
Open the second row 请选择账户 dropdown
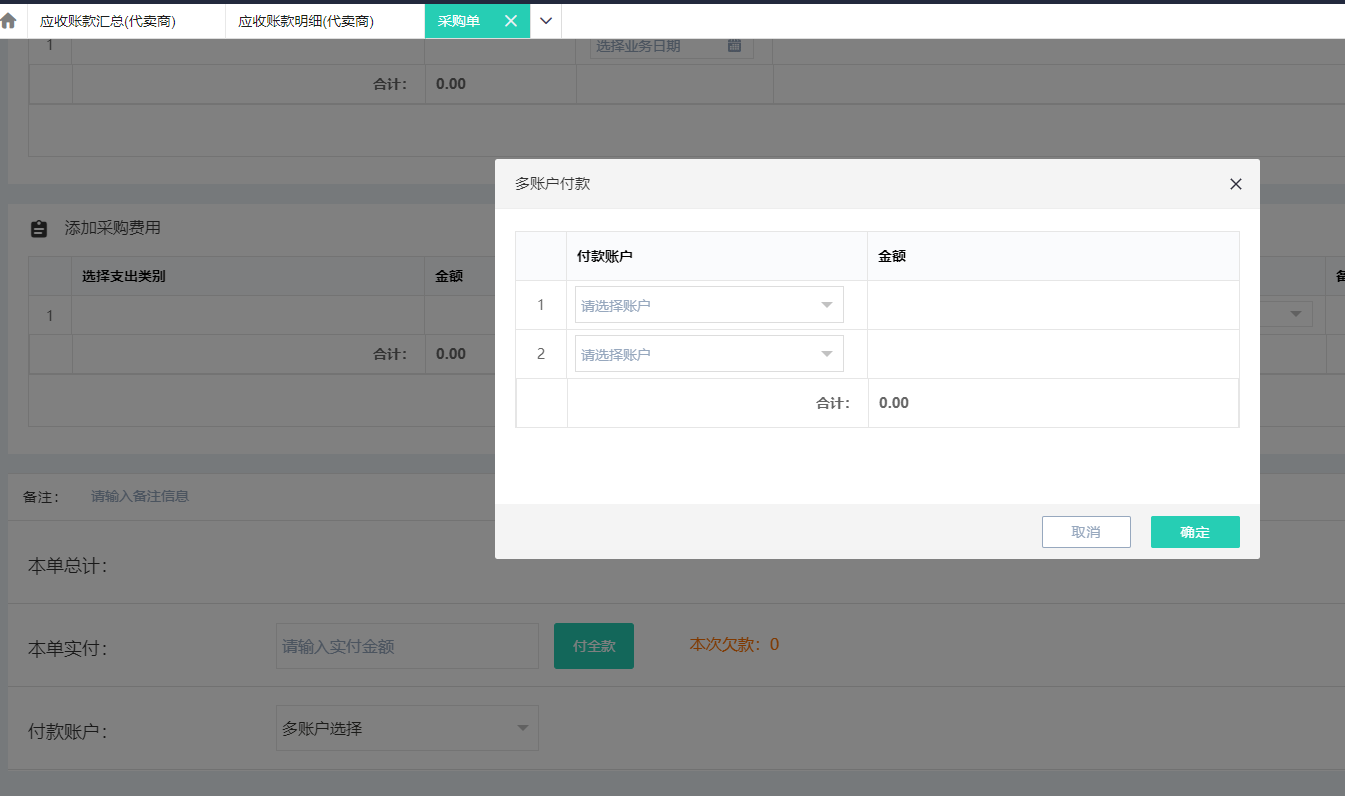pyautogui.click(x=709, y=354)
